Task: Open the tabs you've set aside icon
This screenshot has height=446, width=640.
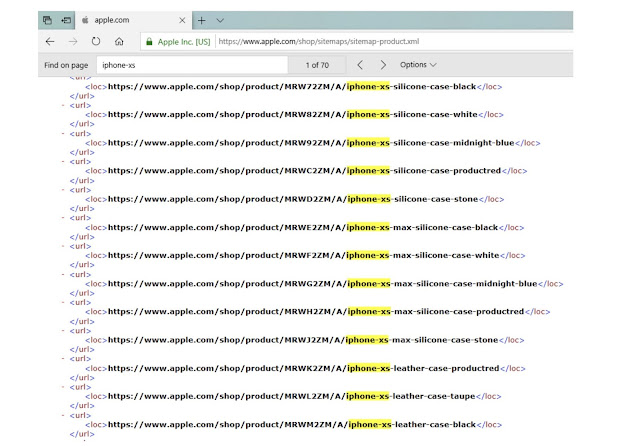Action: click(47, 20)
